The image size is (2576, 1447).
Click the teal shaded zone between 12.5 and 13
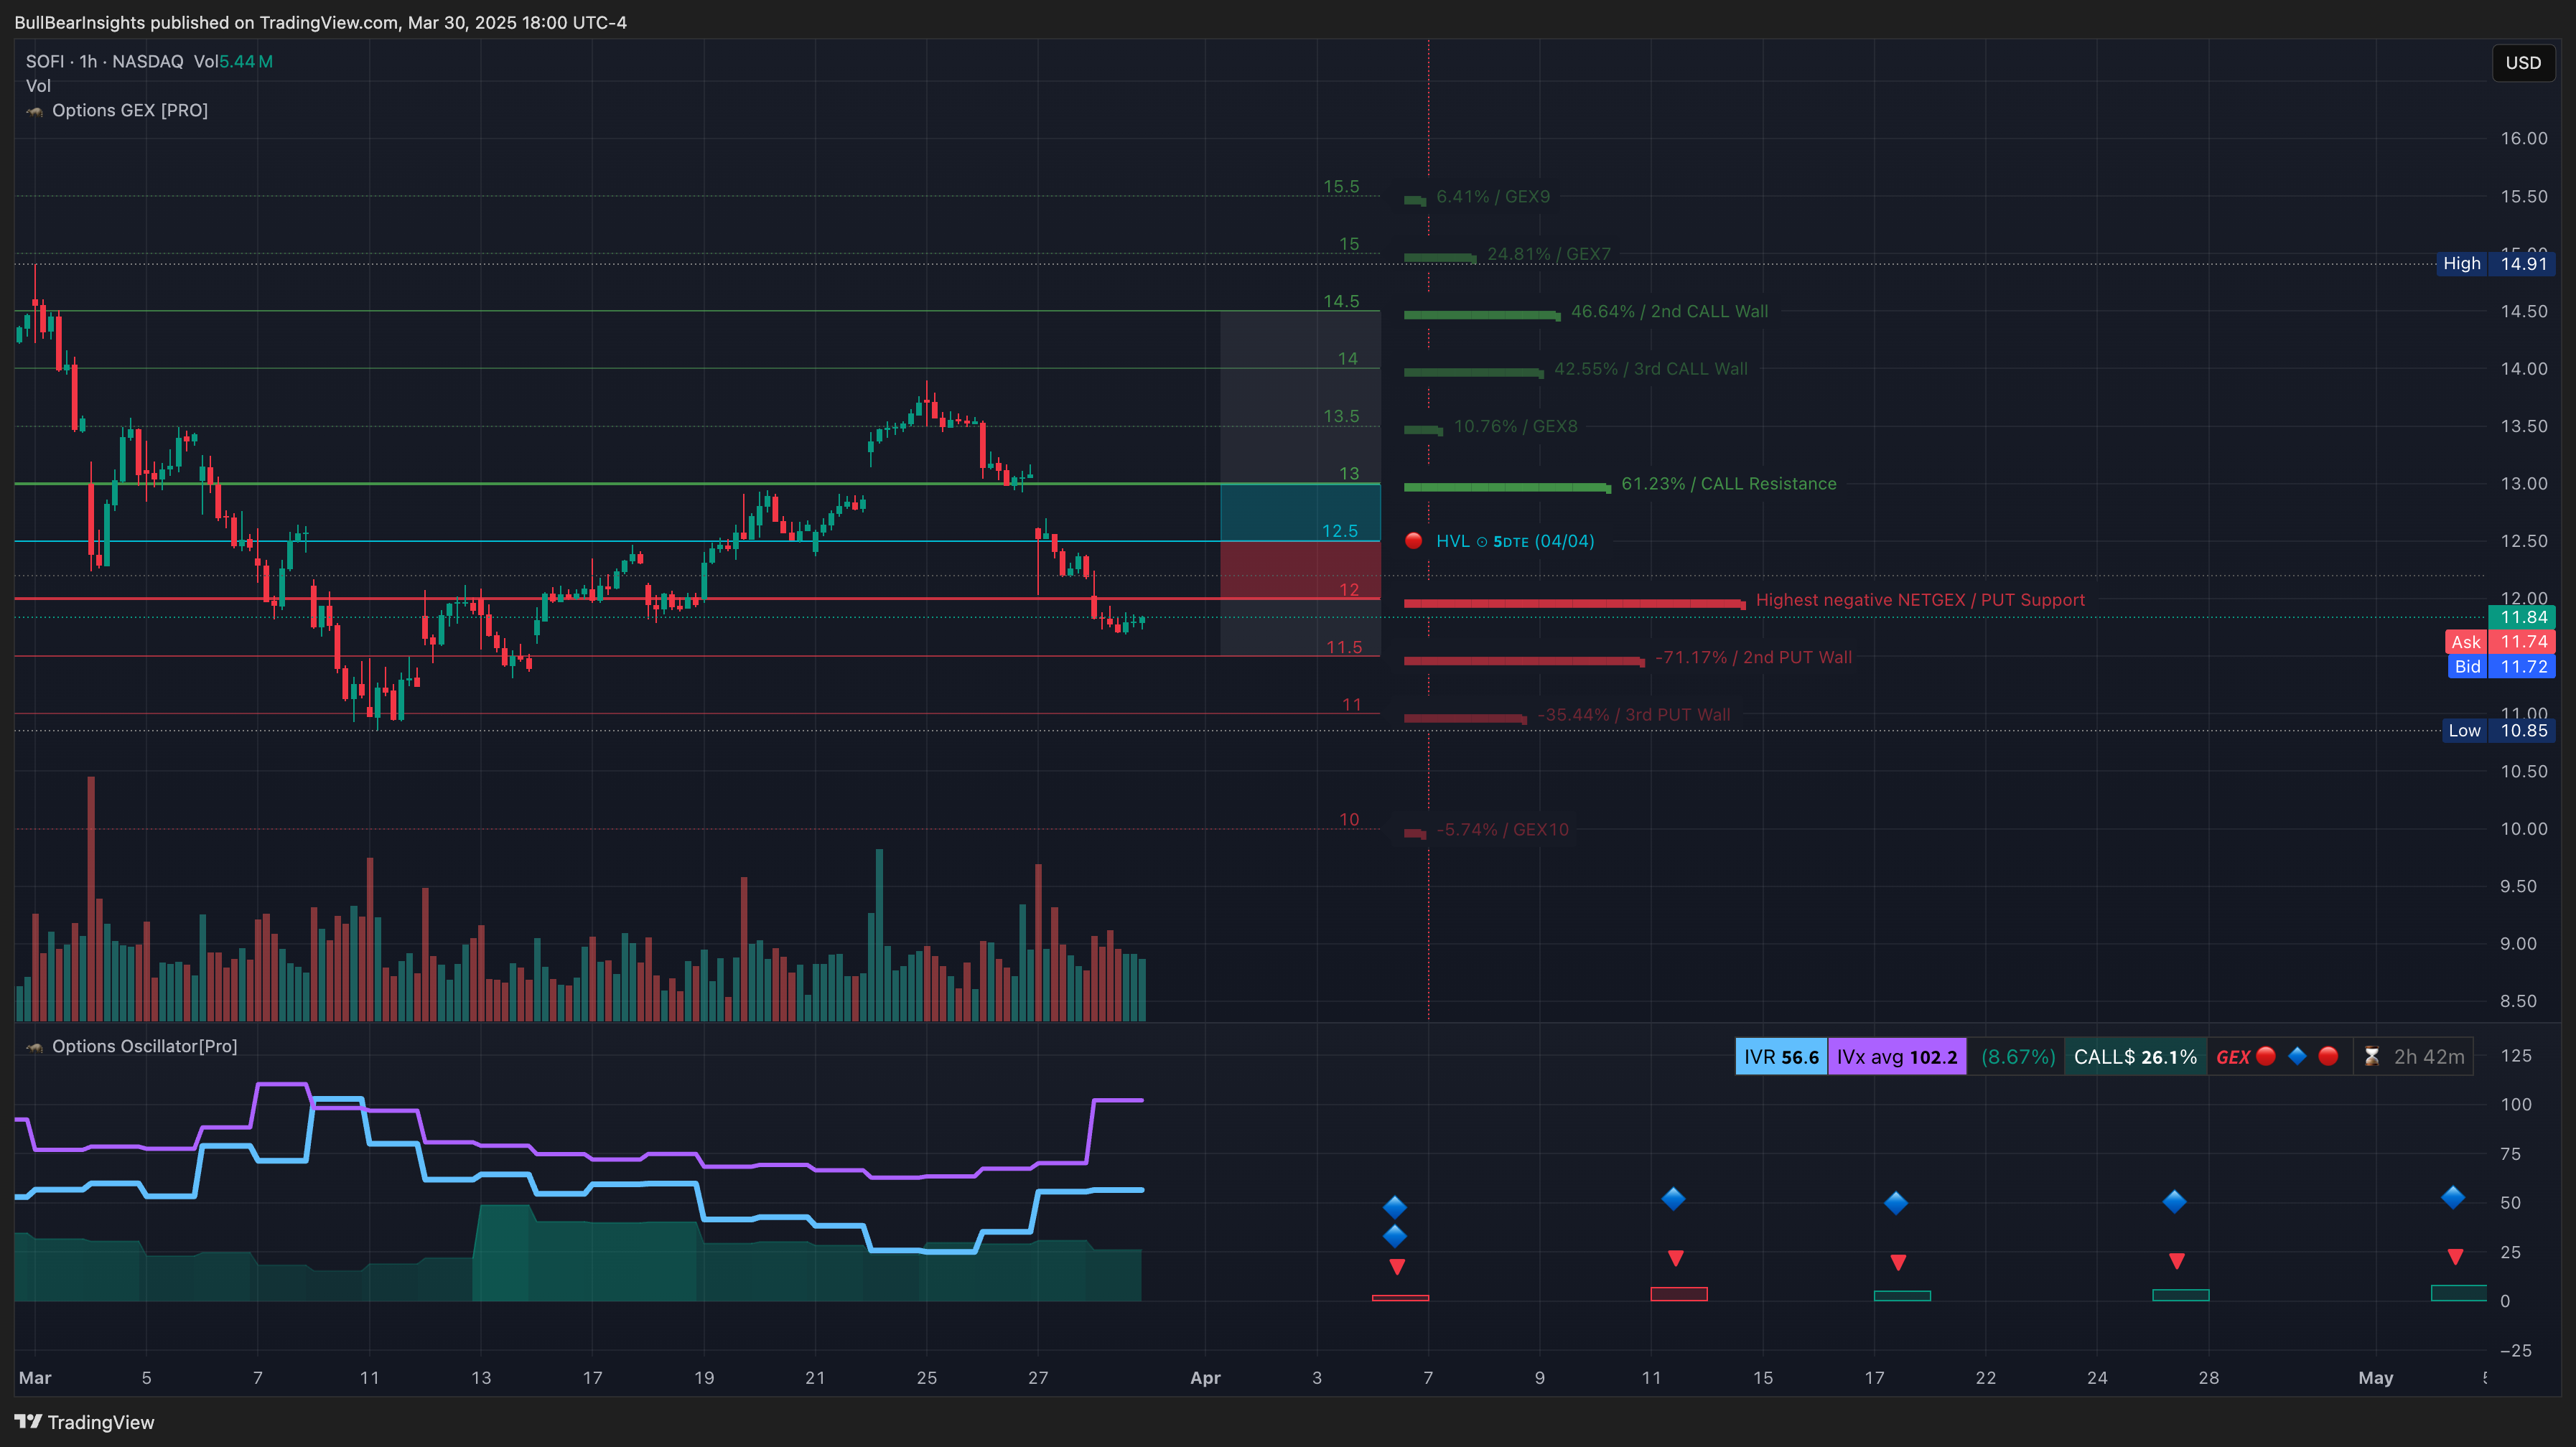coord(1300,513)
